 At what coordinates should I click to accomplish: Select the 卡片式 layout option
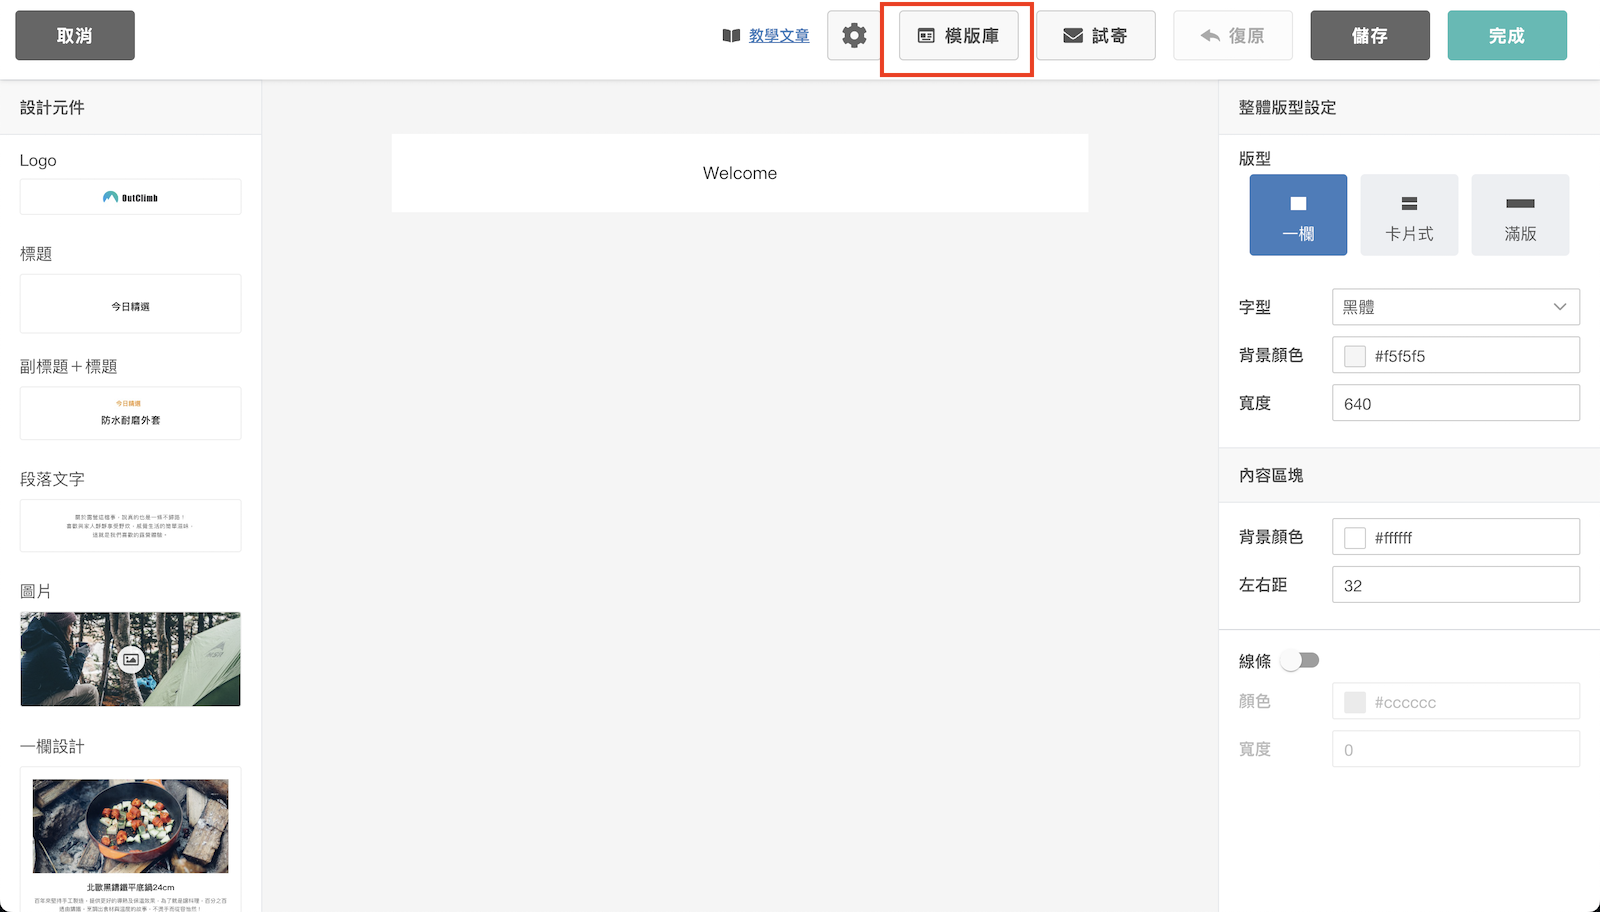(x=1409, y=215)
